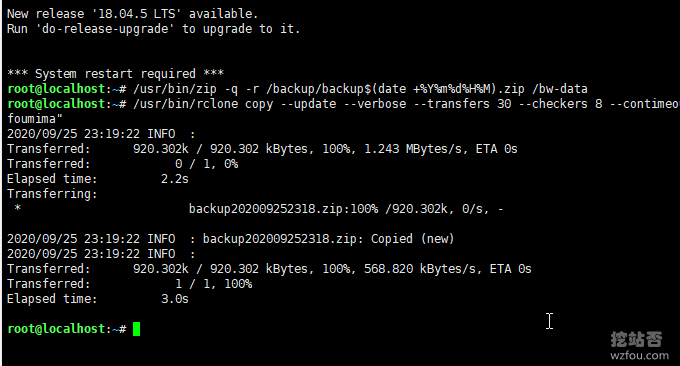This screenshot has height=366, width=680.
Task: Click 'backup202009252318.zip: Copied (new)' line
Action: 328,239
